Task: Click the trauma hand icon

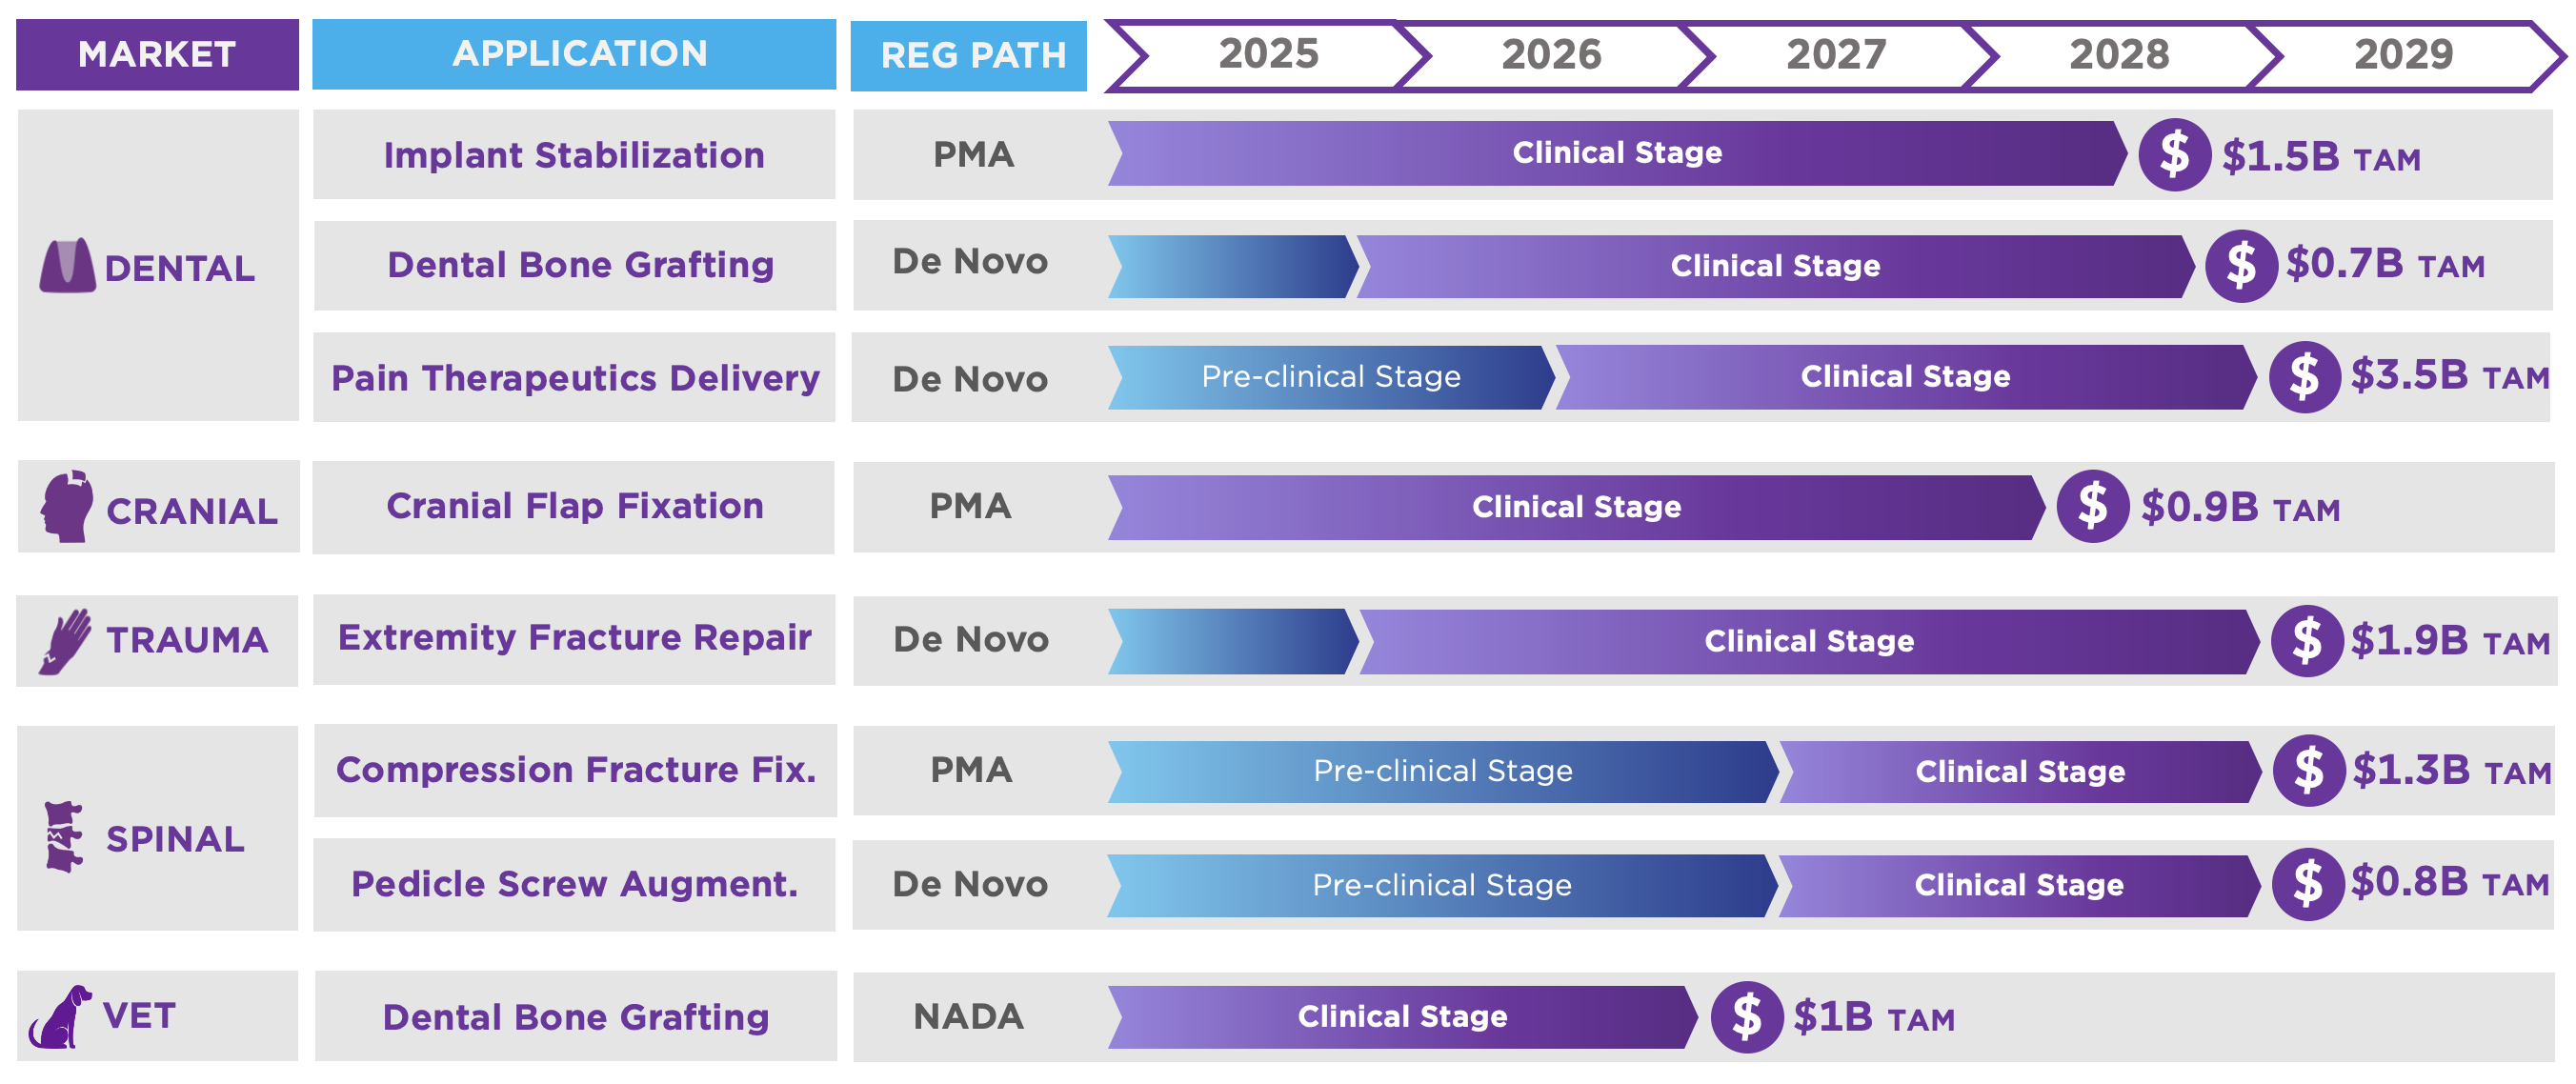Action: pos(66,641)
